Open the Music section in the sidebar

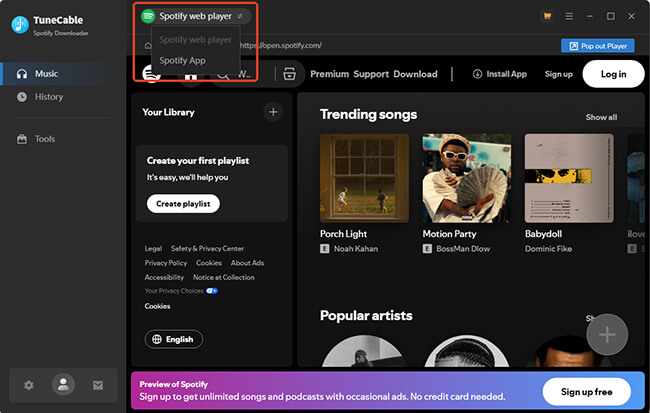click(63, 74)
